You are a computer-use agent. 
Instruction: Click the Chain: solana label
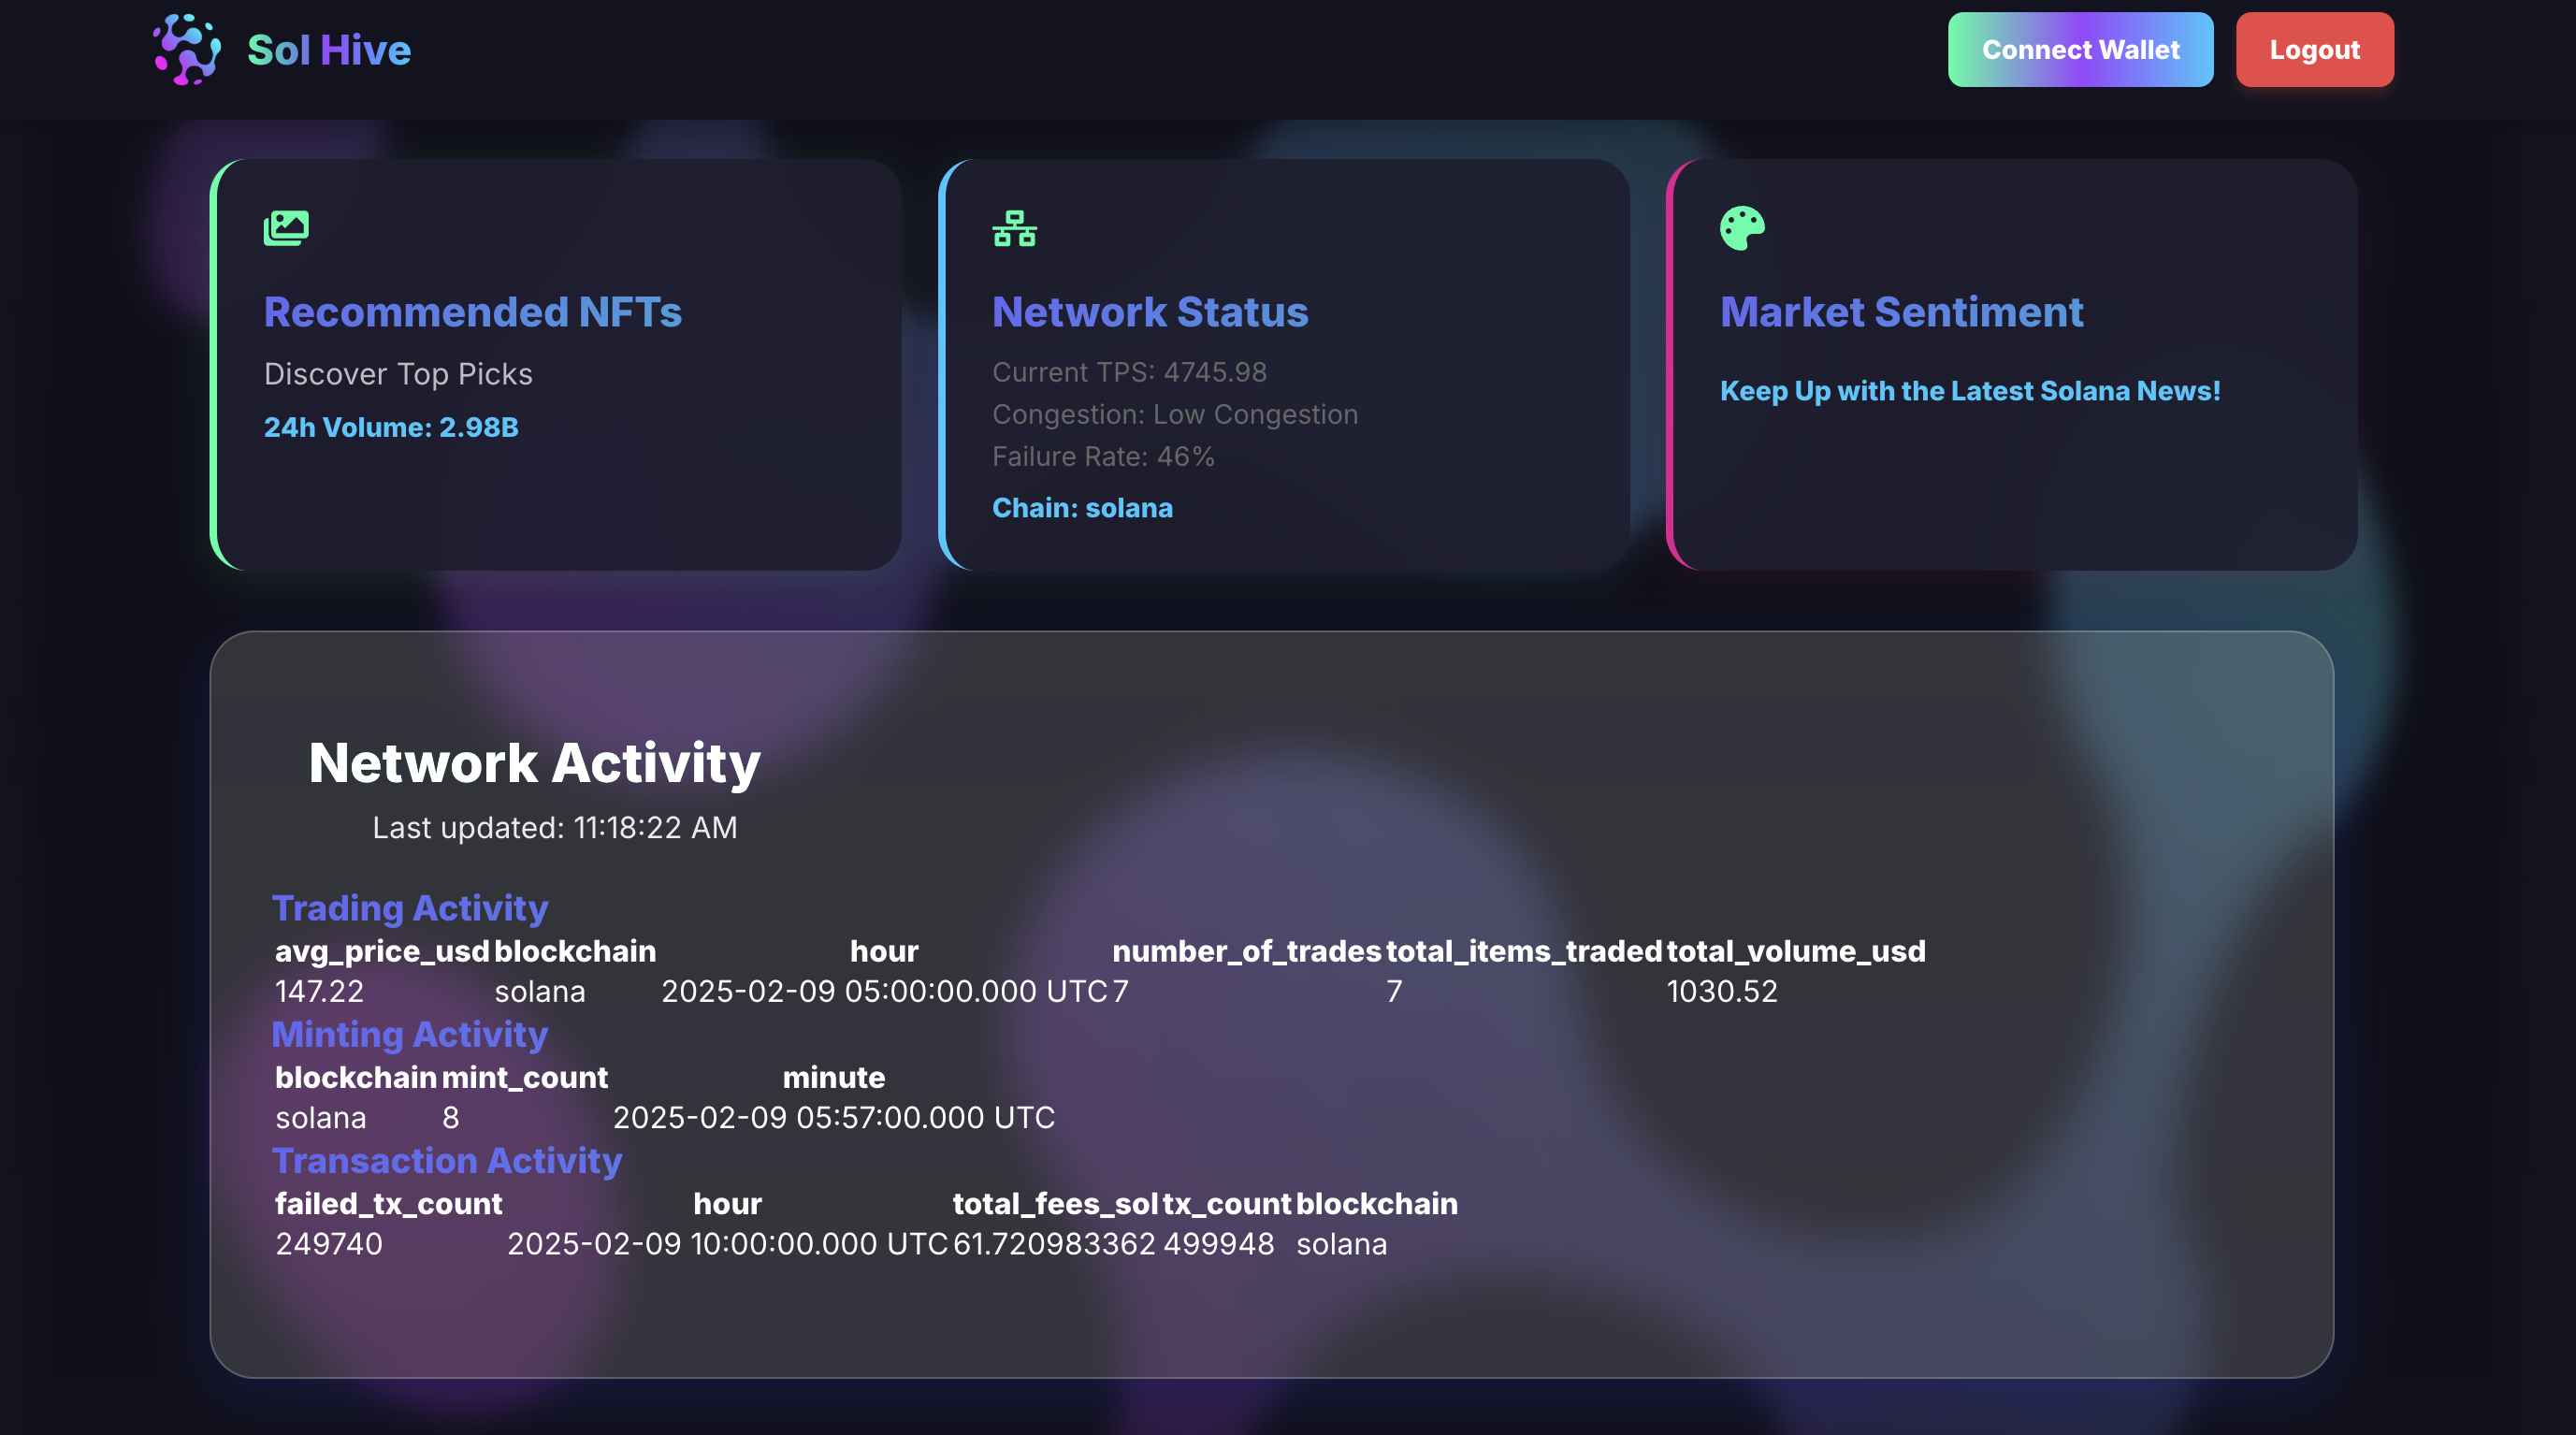pyautogui.click(x=1082, y=508)
